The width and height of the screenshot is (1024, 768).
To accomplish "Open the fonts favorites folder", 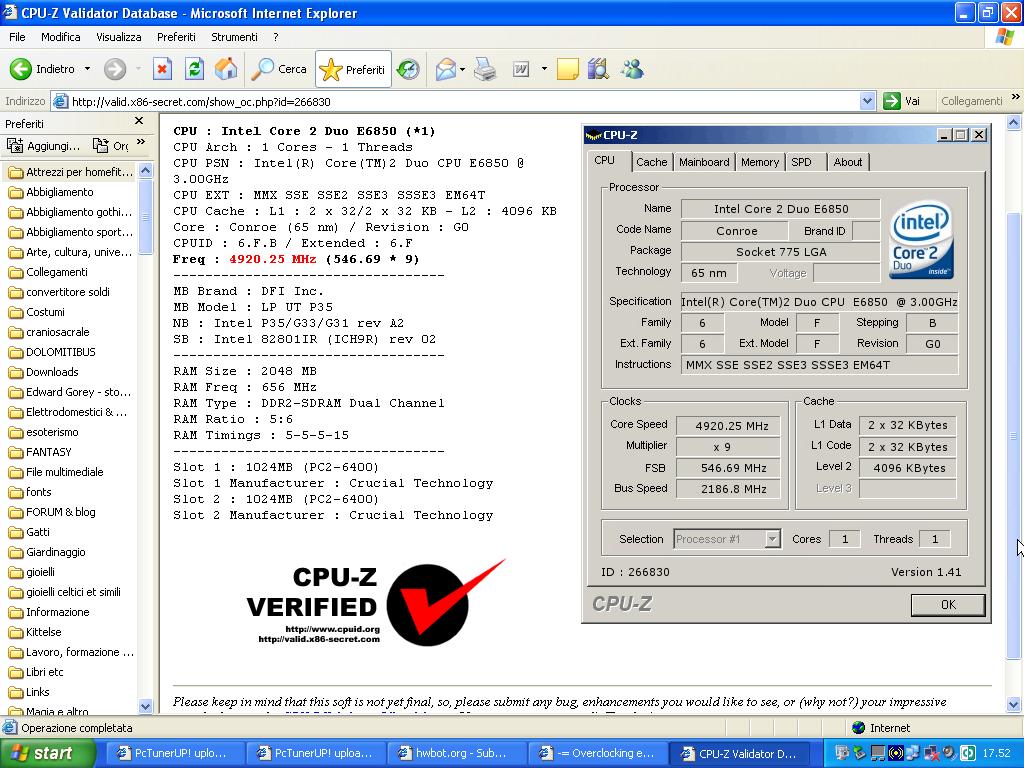I will pos(30,492).
